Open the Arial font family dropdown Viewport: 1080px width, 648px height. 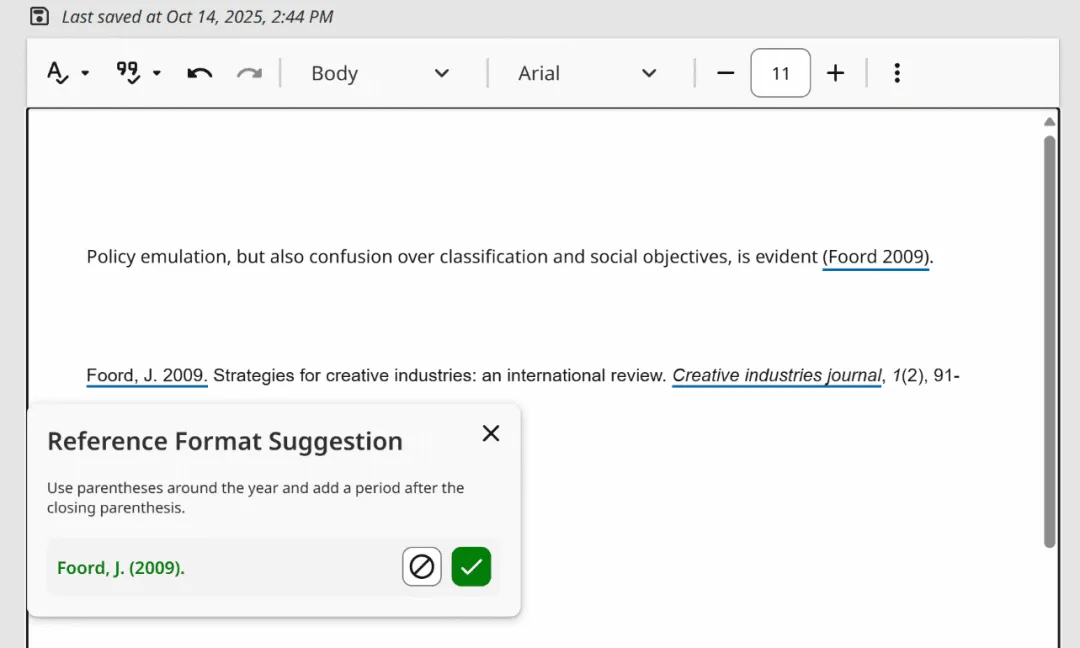pyautogui.click(x=587, y=73)
